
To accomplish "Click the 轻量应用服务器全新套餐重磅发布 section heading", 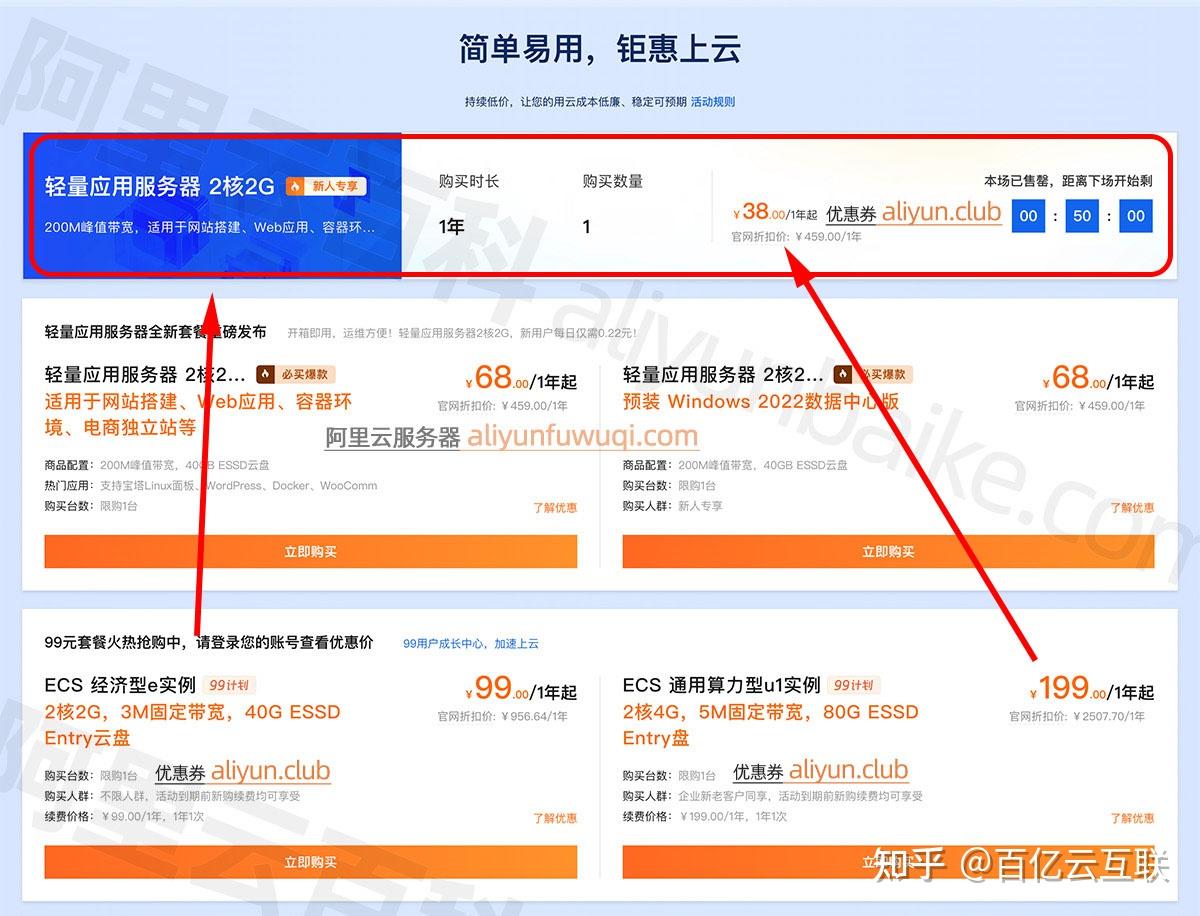I will point(156,332).
